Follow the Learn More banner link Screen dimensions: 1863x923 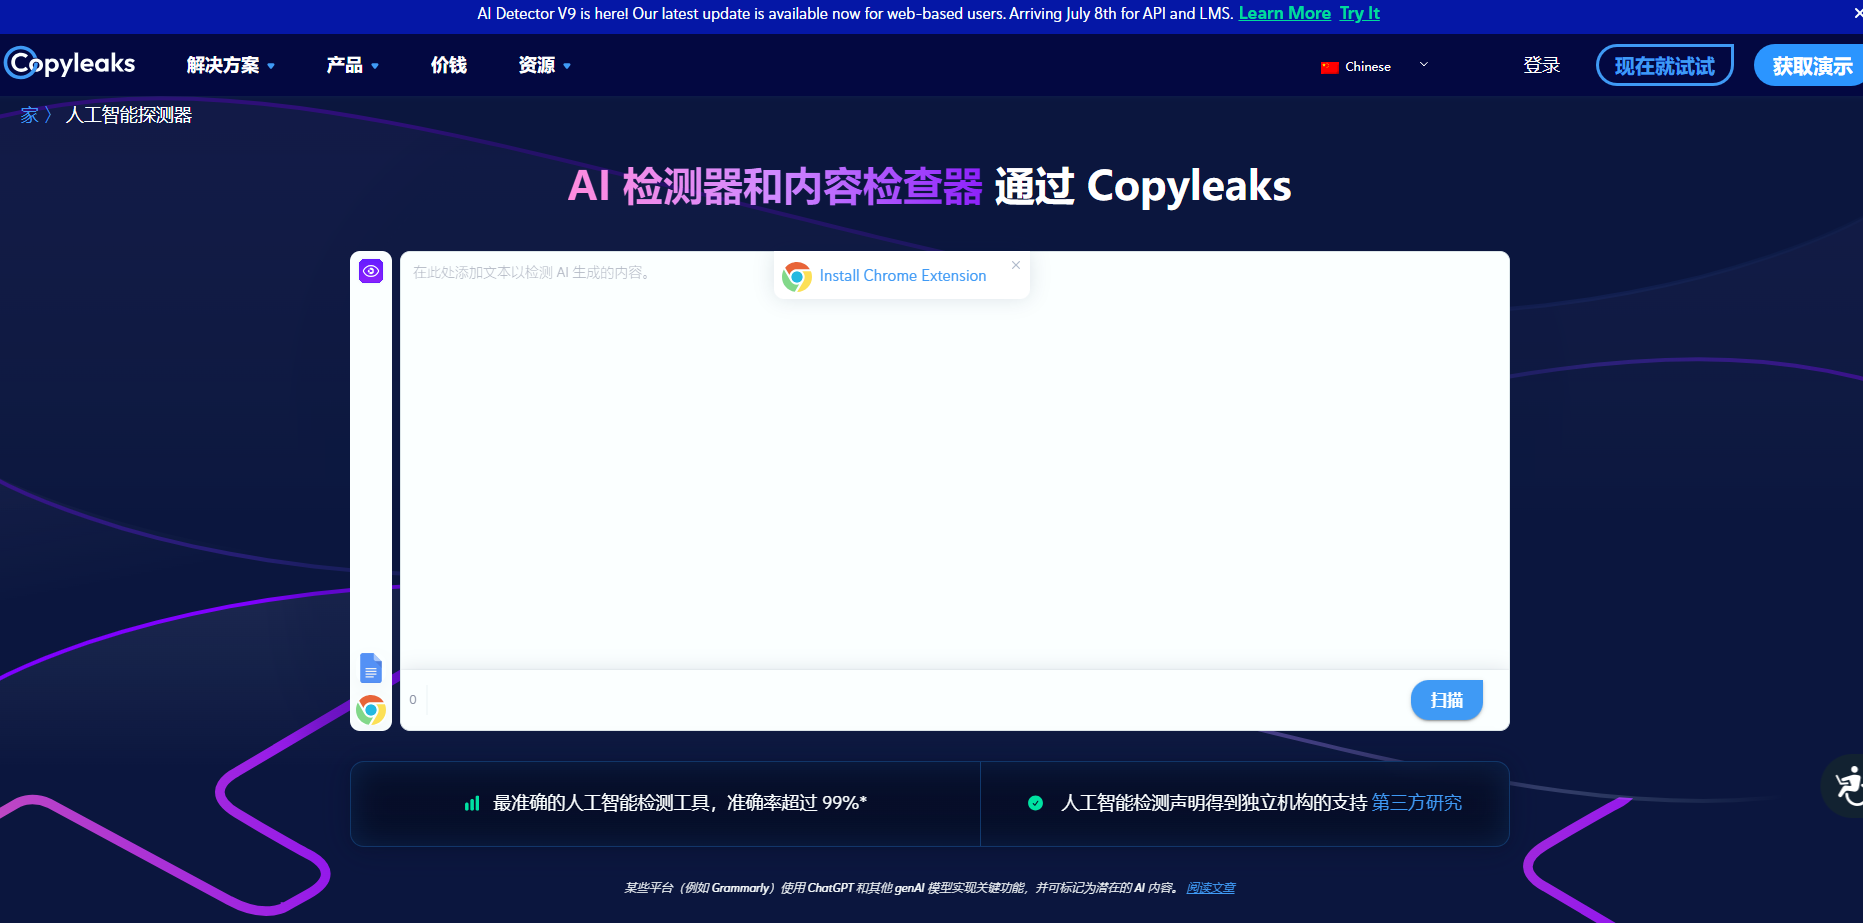click(x=1285, y=13)
